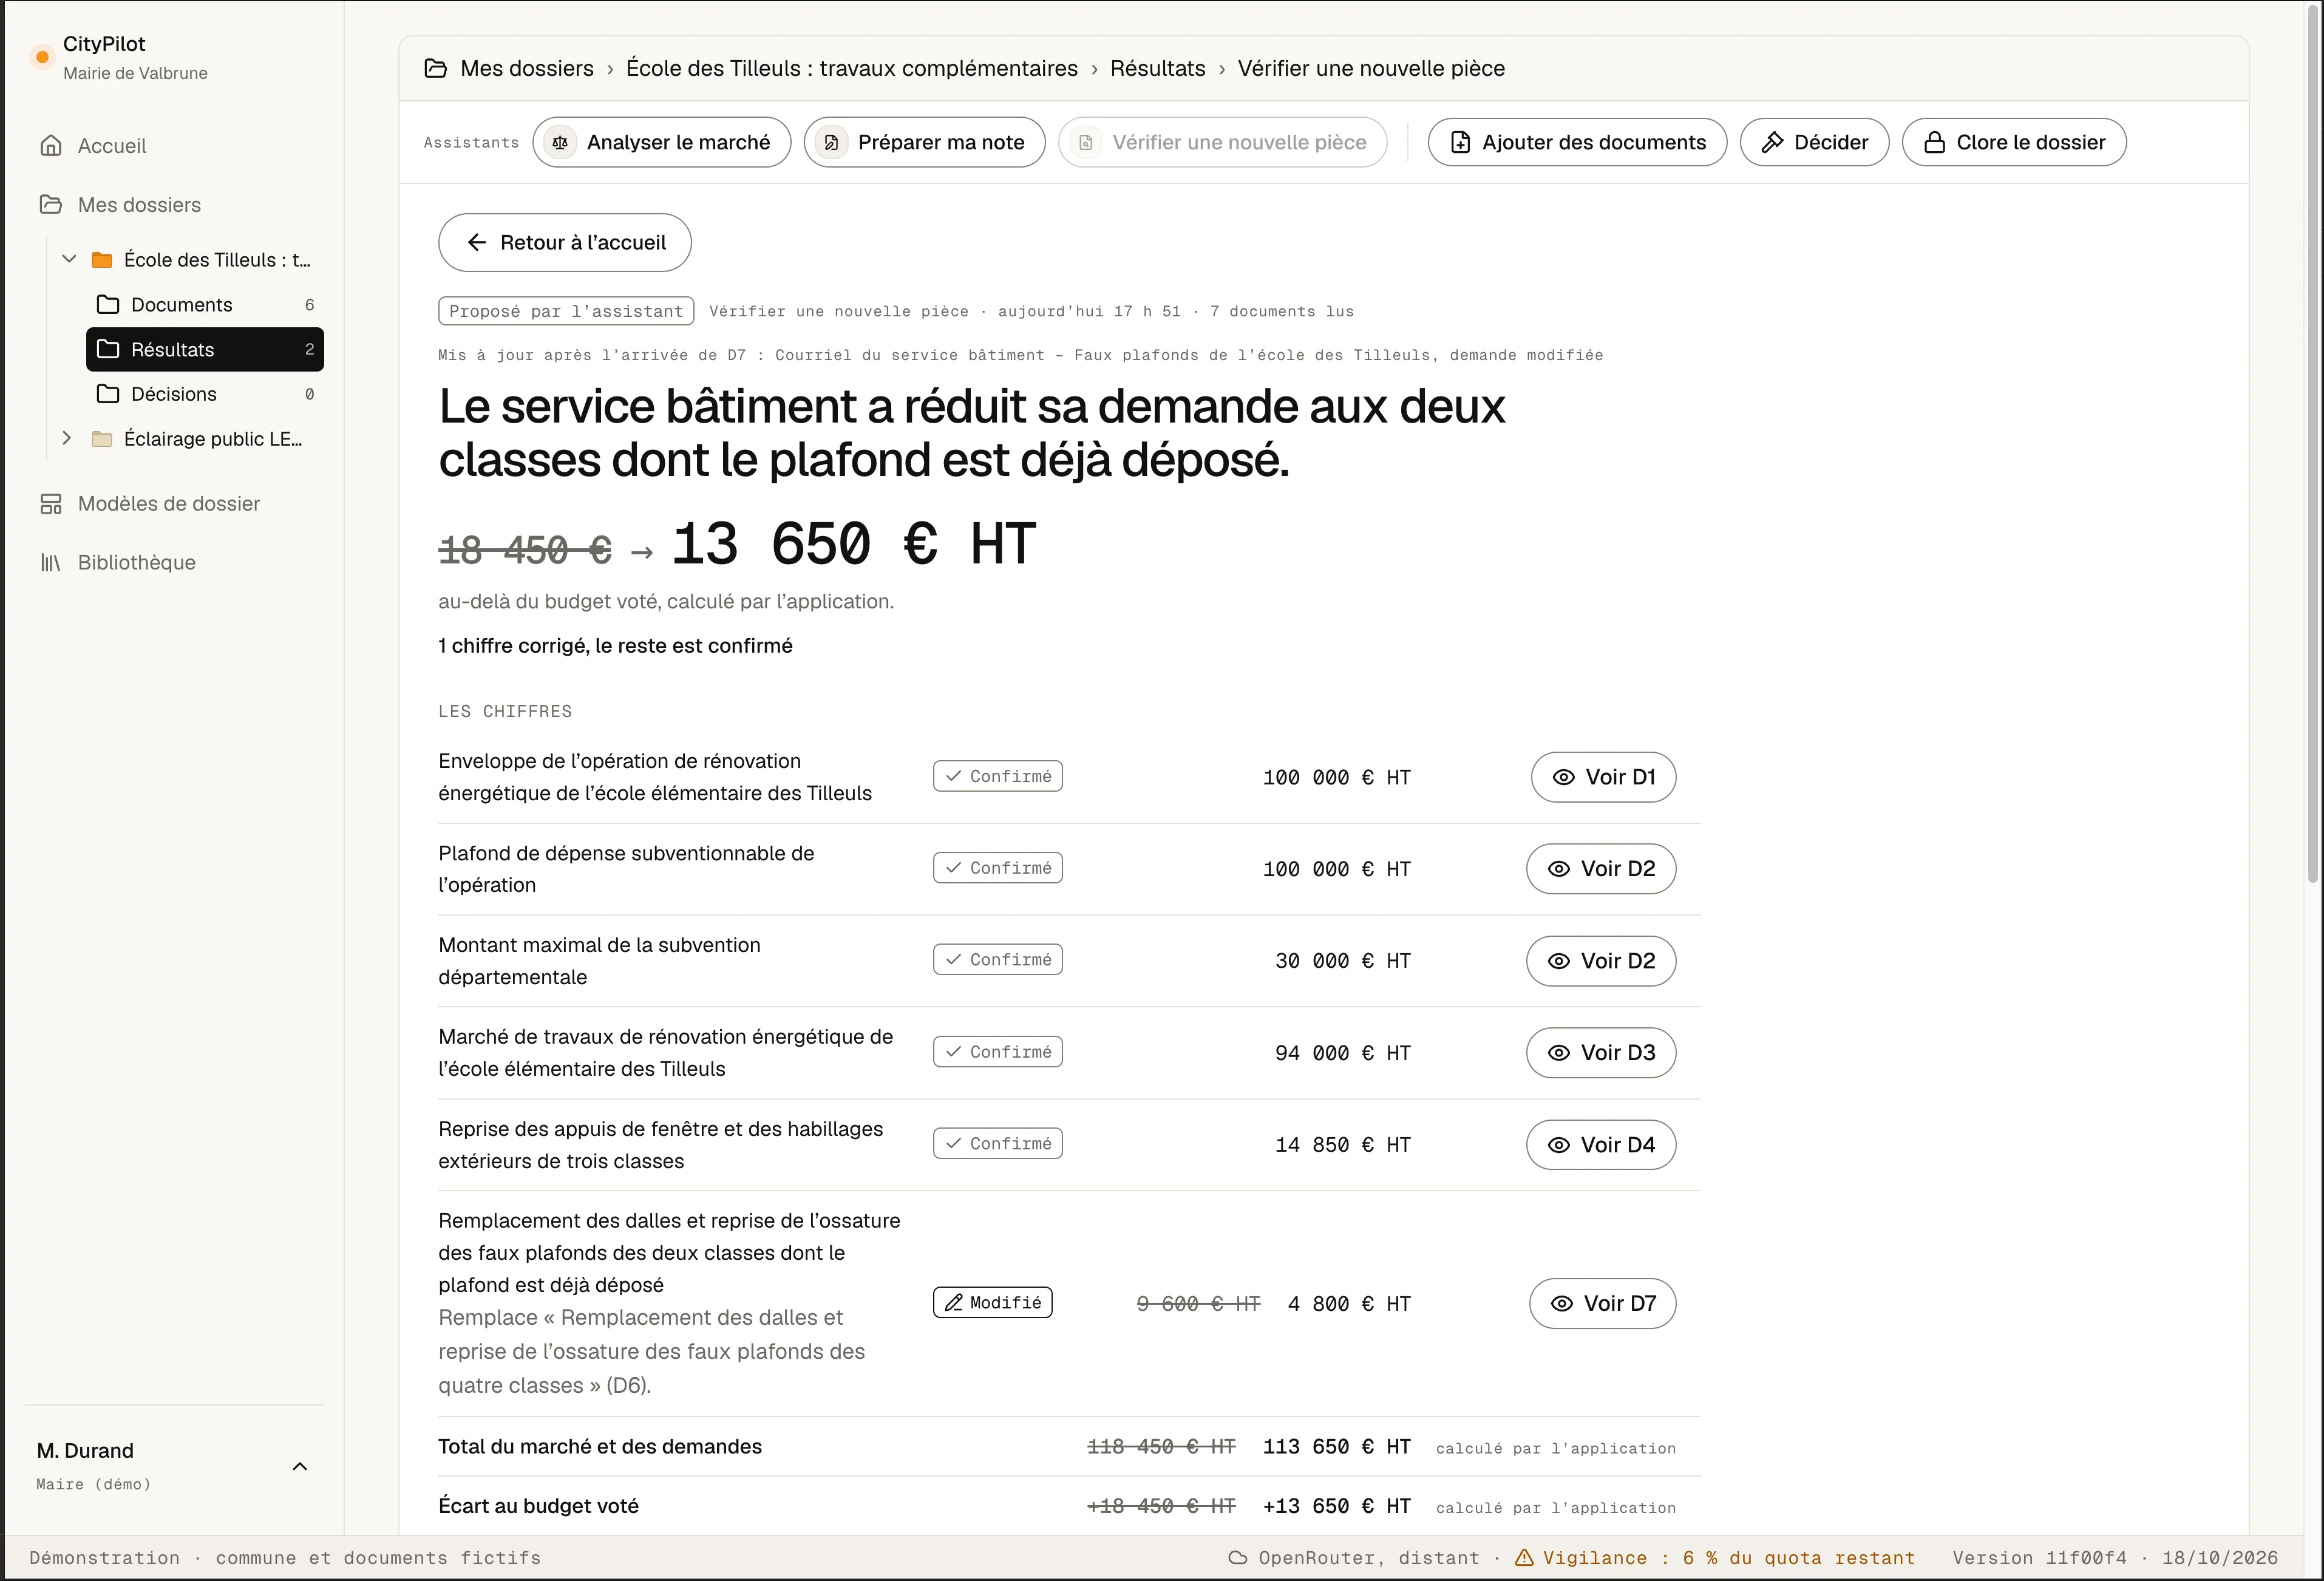Click the Mes dossiers folder icon in sidebar
This screenshot has width=2324, height=1581.
point(51,204)
